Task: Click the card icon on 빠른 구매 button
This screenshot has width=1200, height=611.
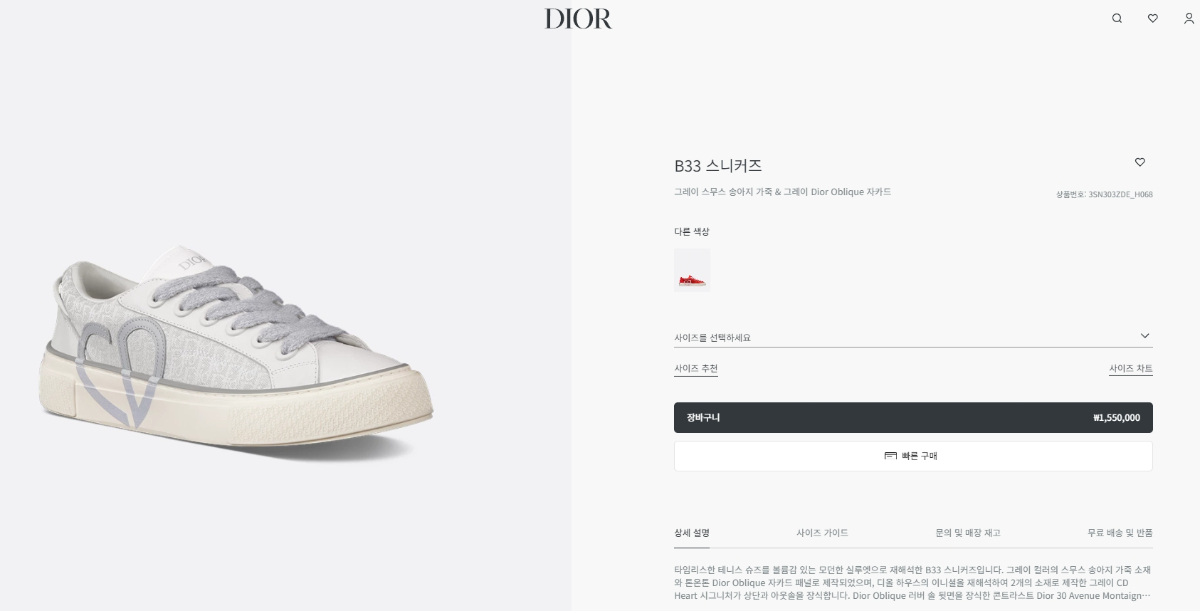Action: [x=891, y=456]
